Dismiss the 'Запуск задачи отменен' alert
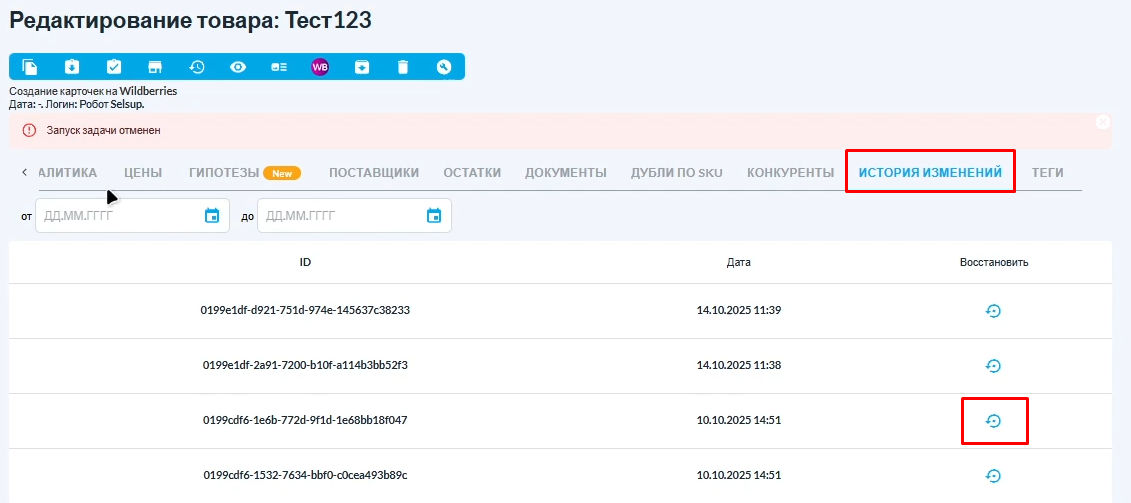Viewport: 1131px width, 503px height. pyautogui.click(x=1103, y=122)
